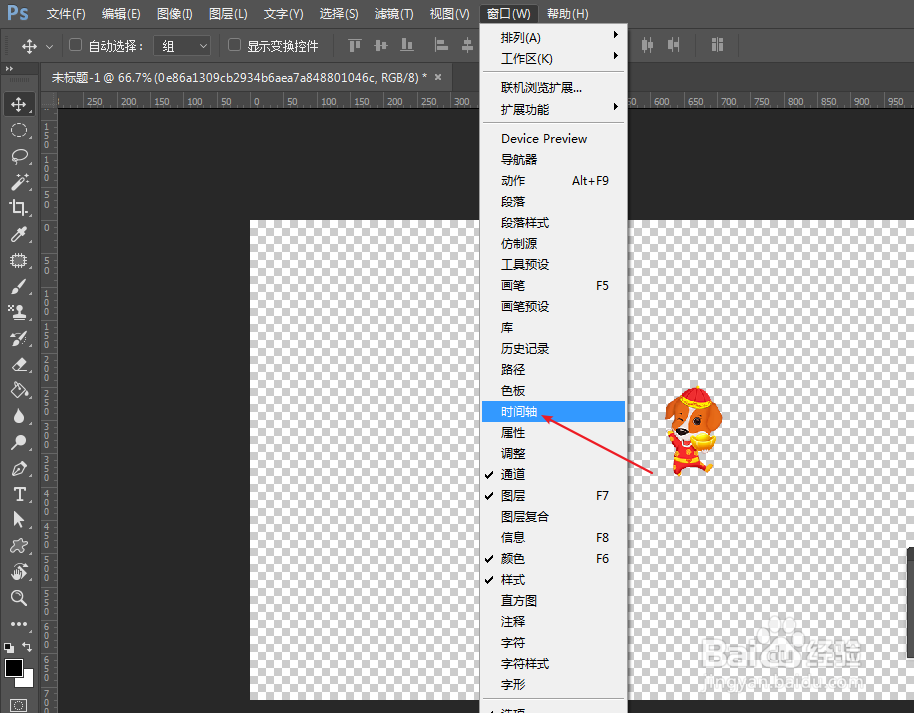Screen dimensions: 914x713
Task: Open 历史记录 from the Window menu
Action: pos(525,348)
